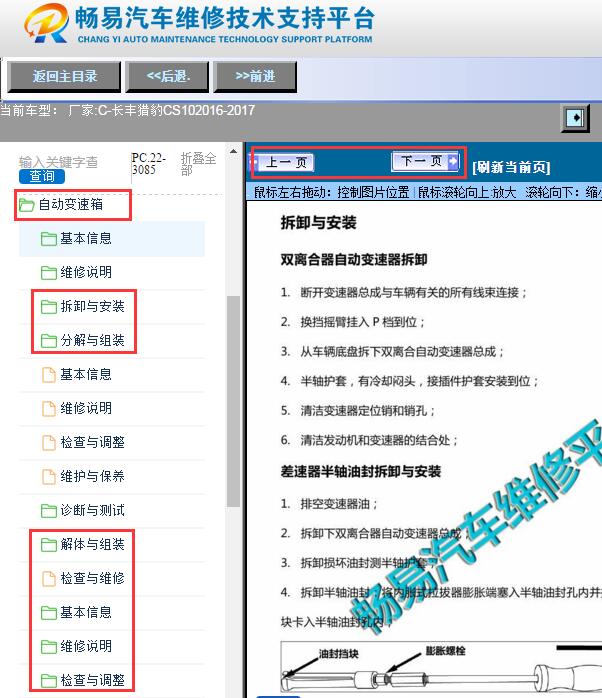The height and width of the screenshot is (698, 602).
Task: Open the 维修说明 item with the document icon
Action: pos(86,408)
